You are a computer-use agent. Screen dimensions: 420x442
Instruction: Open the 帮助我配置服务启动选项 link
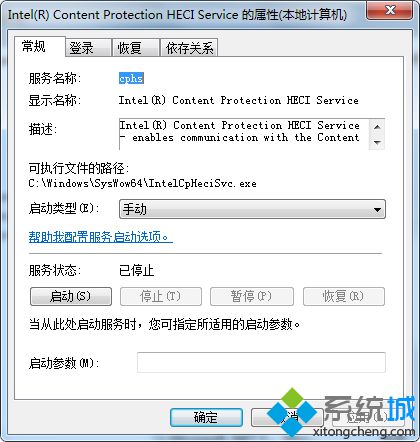click(100, 237)
